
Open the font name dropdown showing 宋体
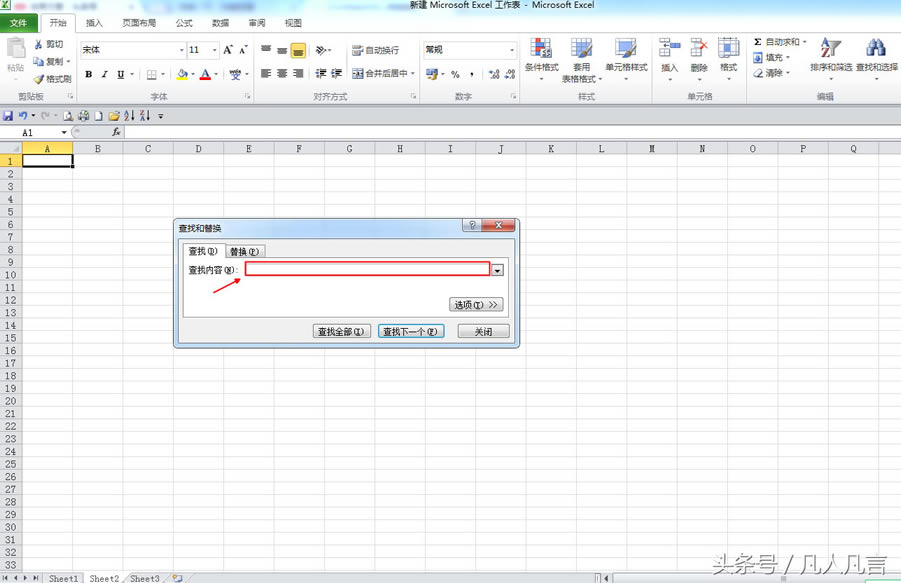tap(181, 50)
